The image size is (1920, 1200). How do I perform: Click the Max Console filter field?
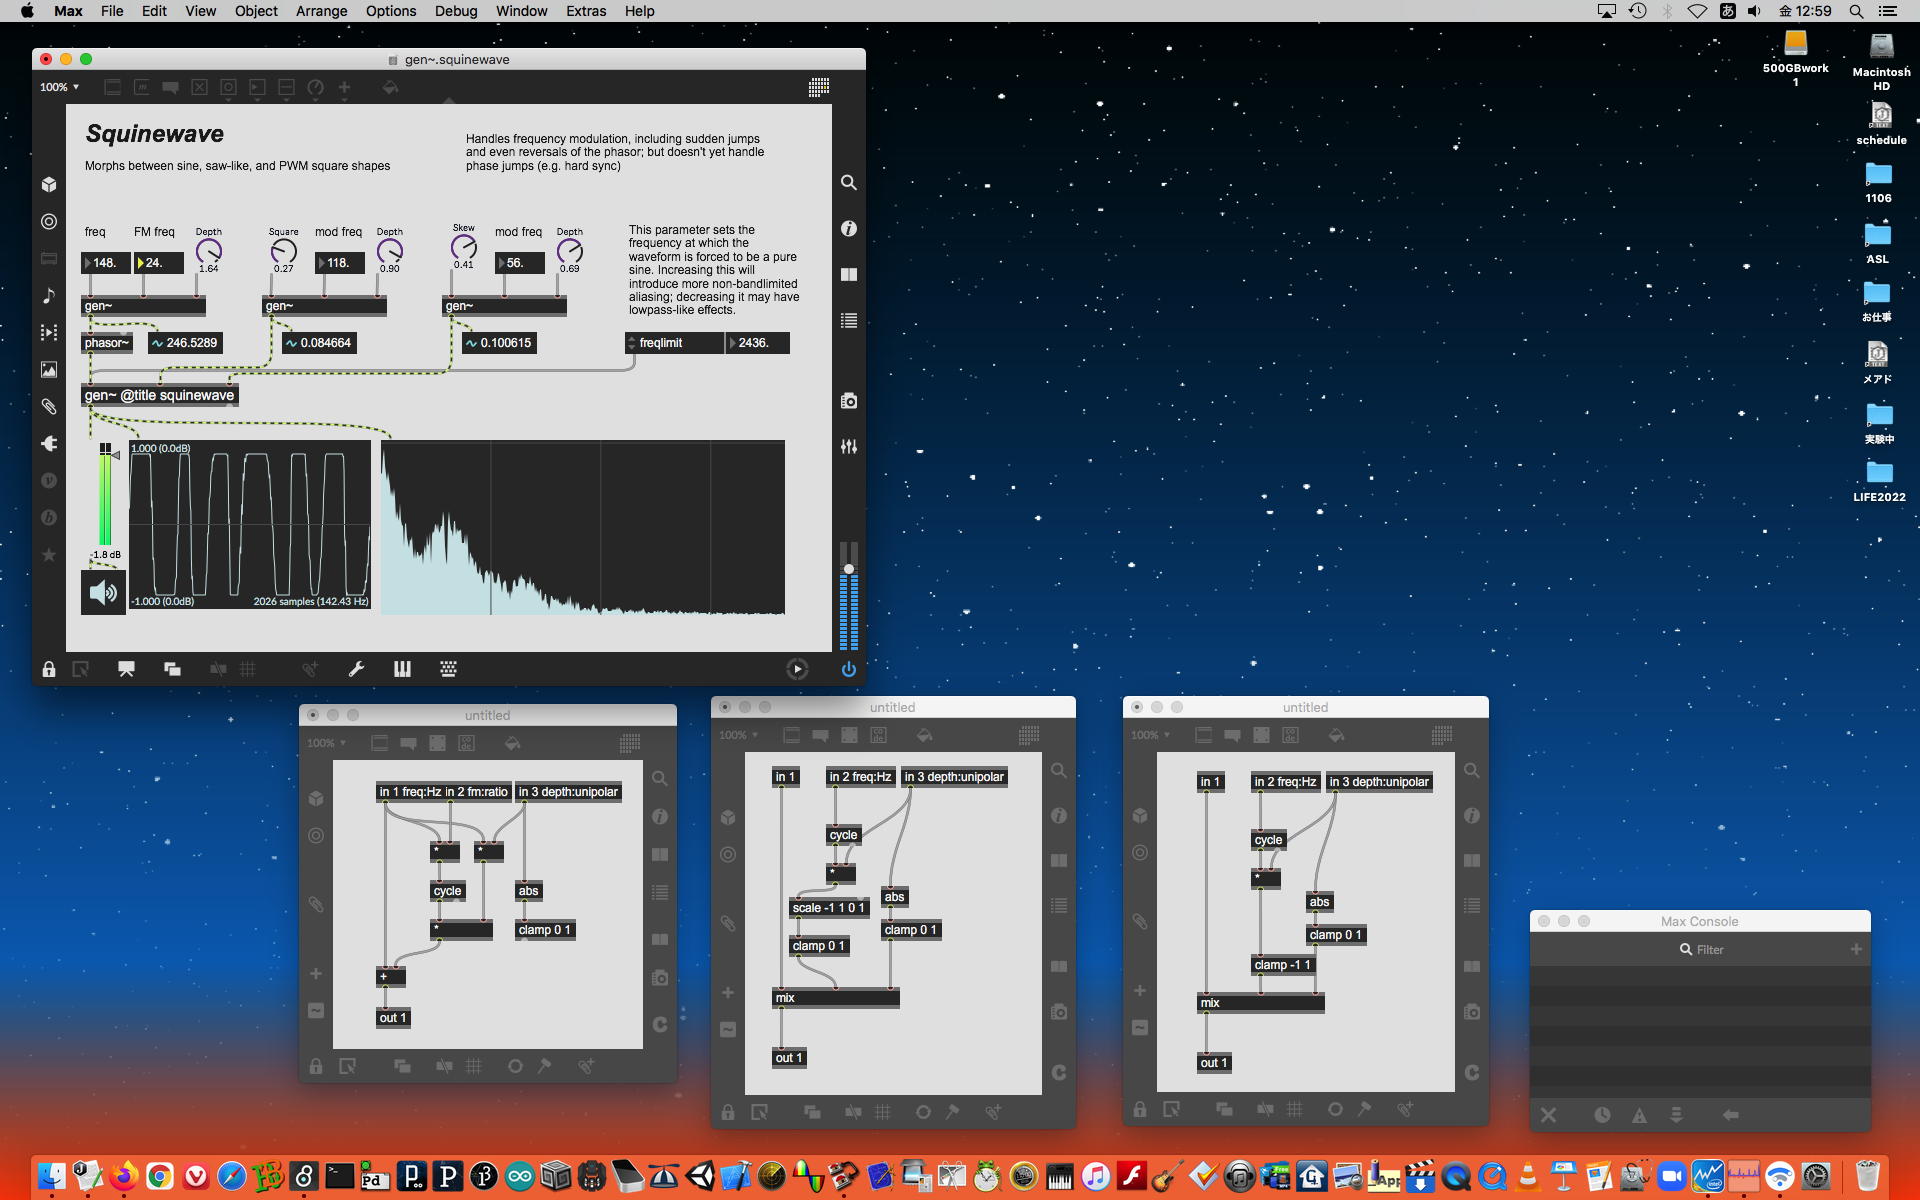1709,949
